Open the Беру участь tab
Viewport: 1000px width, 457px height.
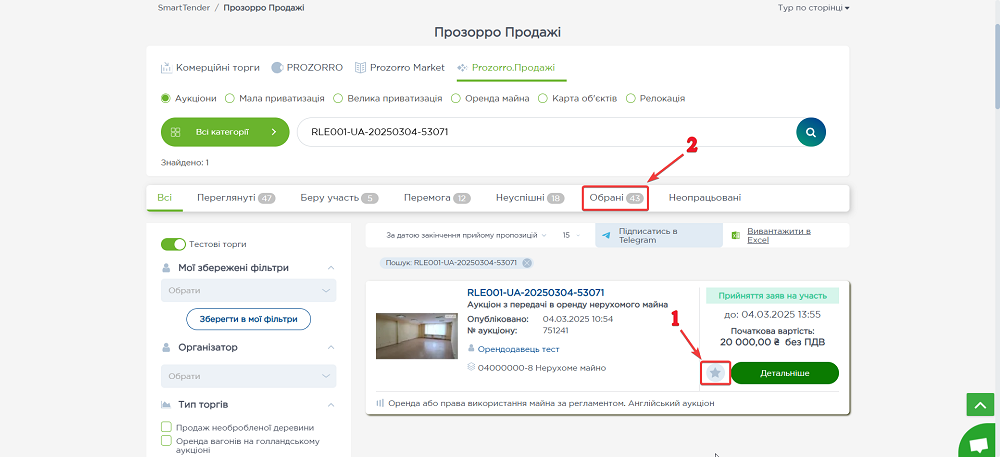point(338,198)
